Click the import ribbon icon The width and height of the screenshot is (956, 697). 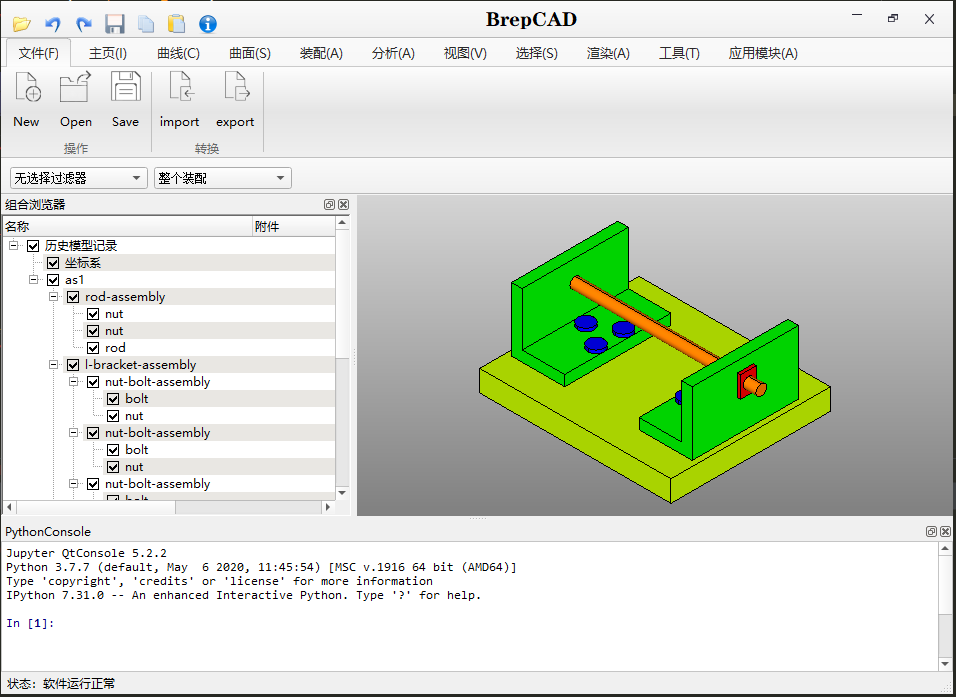tap(179, 99)
